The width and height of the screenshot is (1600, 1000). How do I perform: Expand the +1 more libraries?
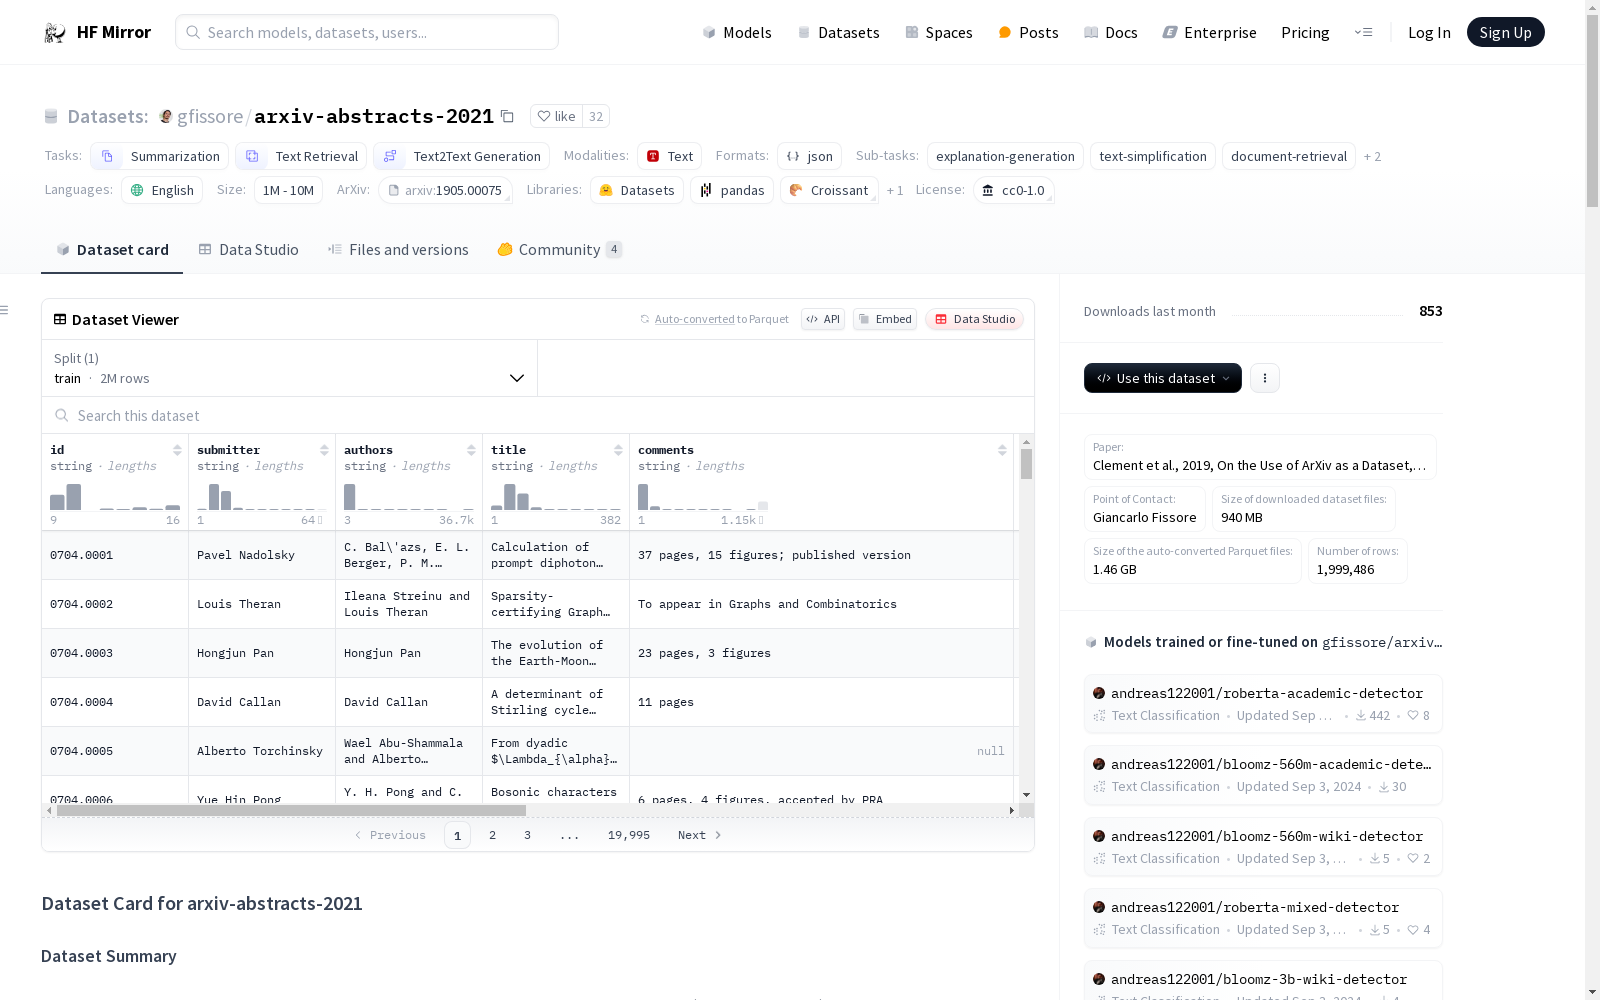click(895, 190)
